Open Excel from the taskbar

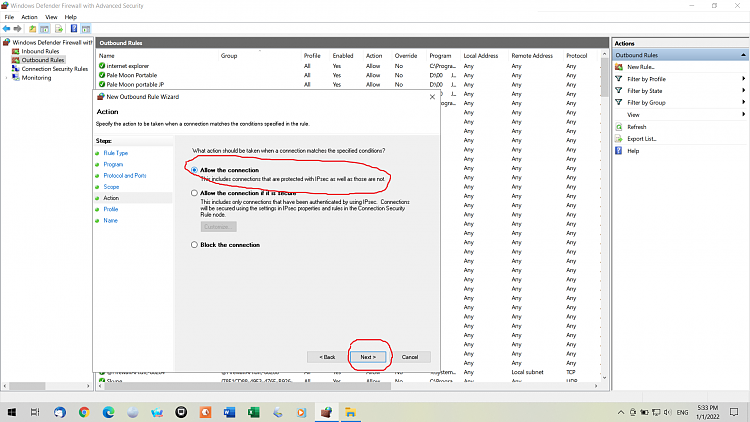pos(254,412)
